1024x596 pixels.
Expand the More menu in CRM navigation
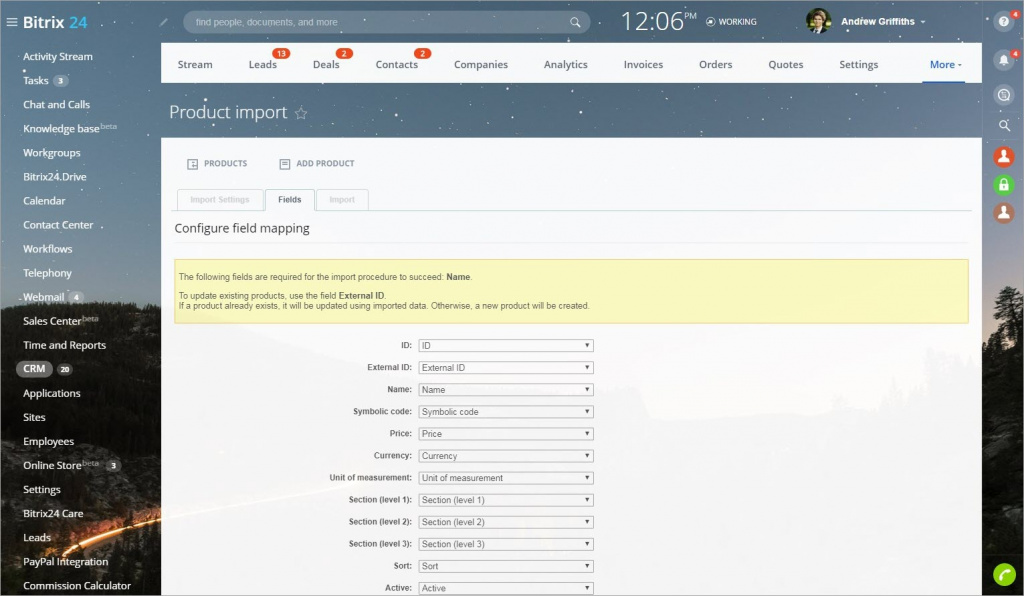(945, 65)
